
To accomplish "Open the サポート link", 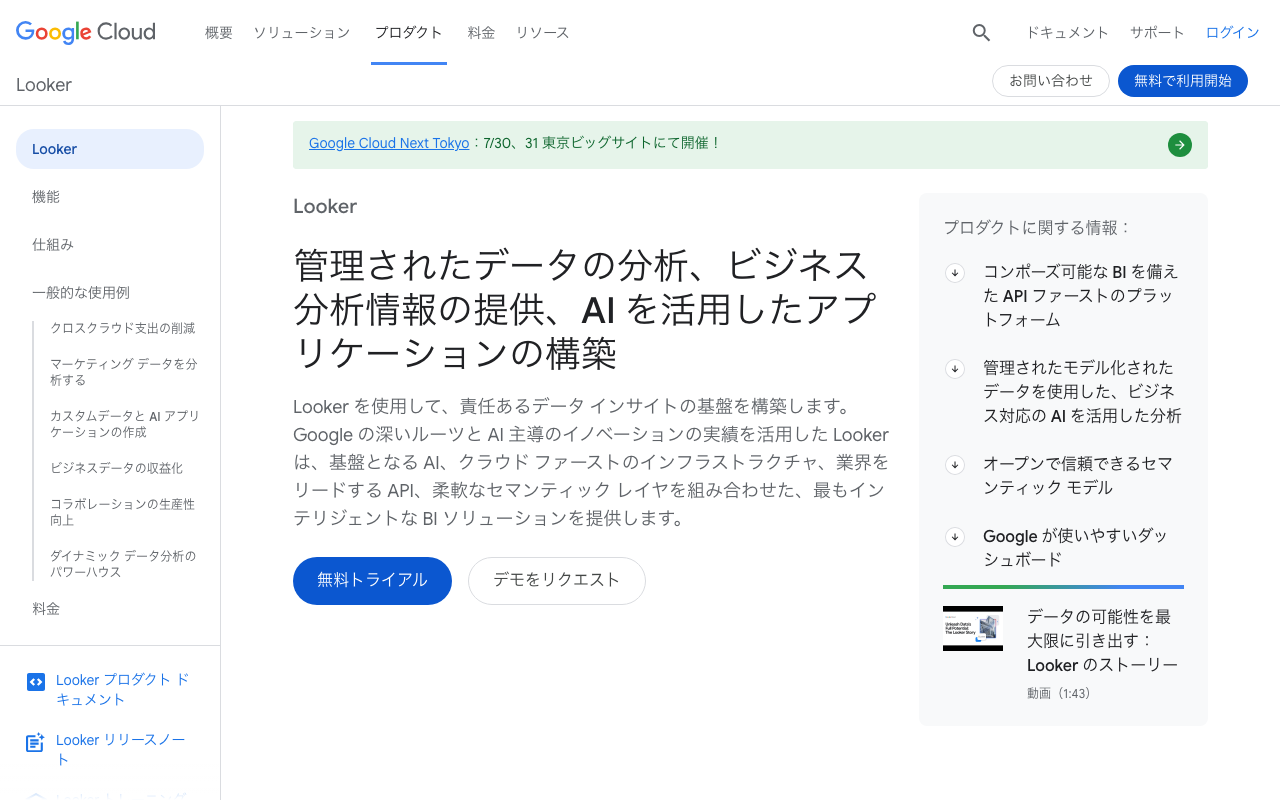I will (x=1157, y=32).
